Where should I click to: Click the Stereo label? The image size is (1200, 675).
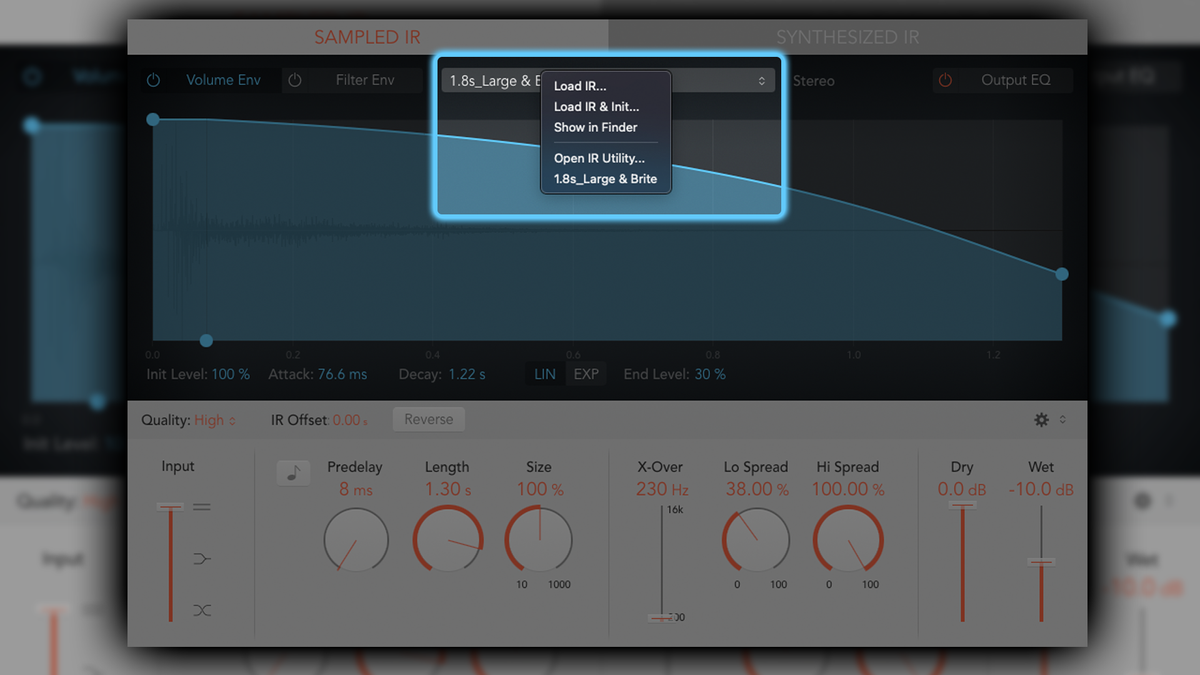click(x=813, y=81)
